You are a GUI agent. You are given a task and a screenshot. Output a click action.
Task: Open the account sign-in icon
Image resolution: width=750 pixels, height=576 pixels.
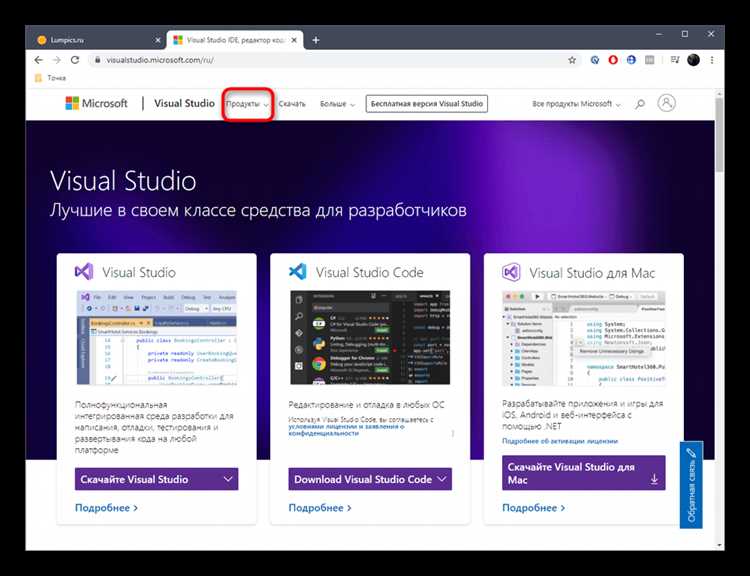(x=666, y=103)
